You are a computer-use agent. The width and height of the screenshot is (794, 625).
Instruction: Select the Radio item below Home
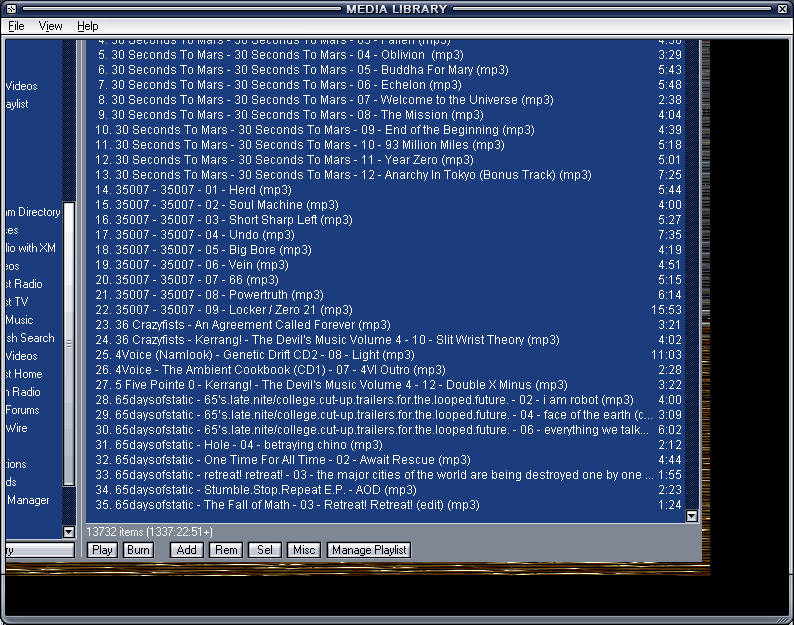[23, 392]
